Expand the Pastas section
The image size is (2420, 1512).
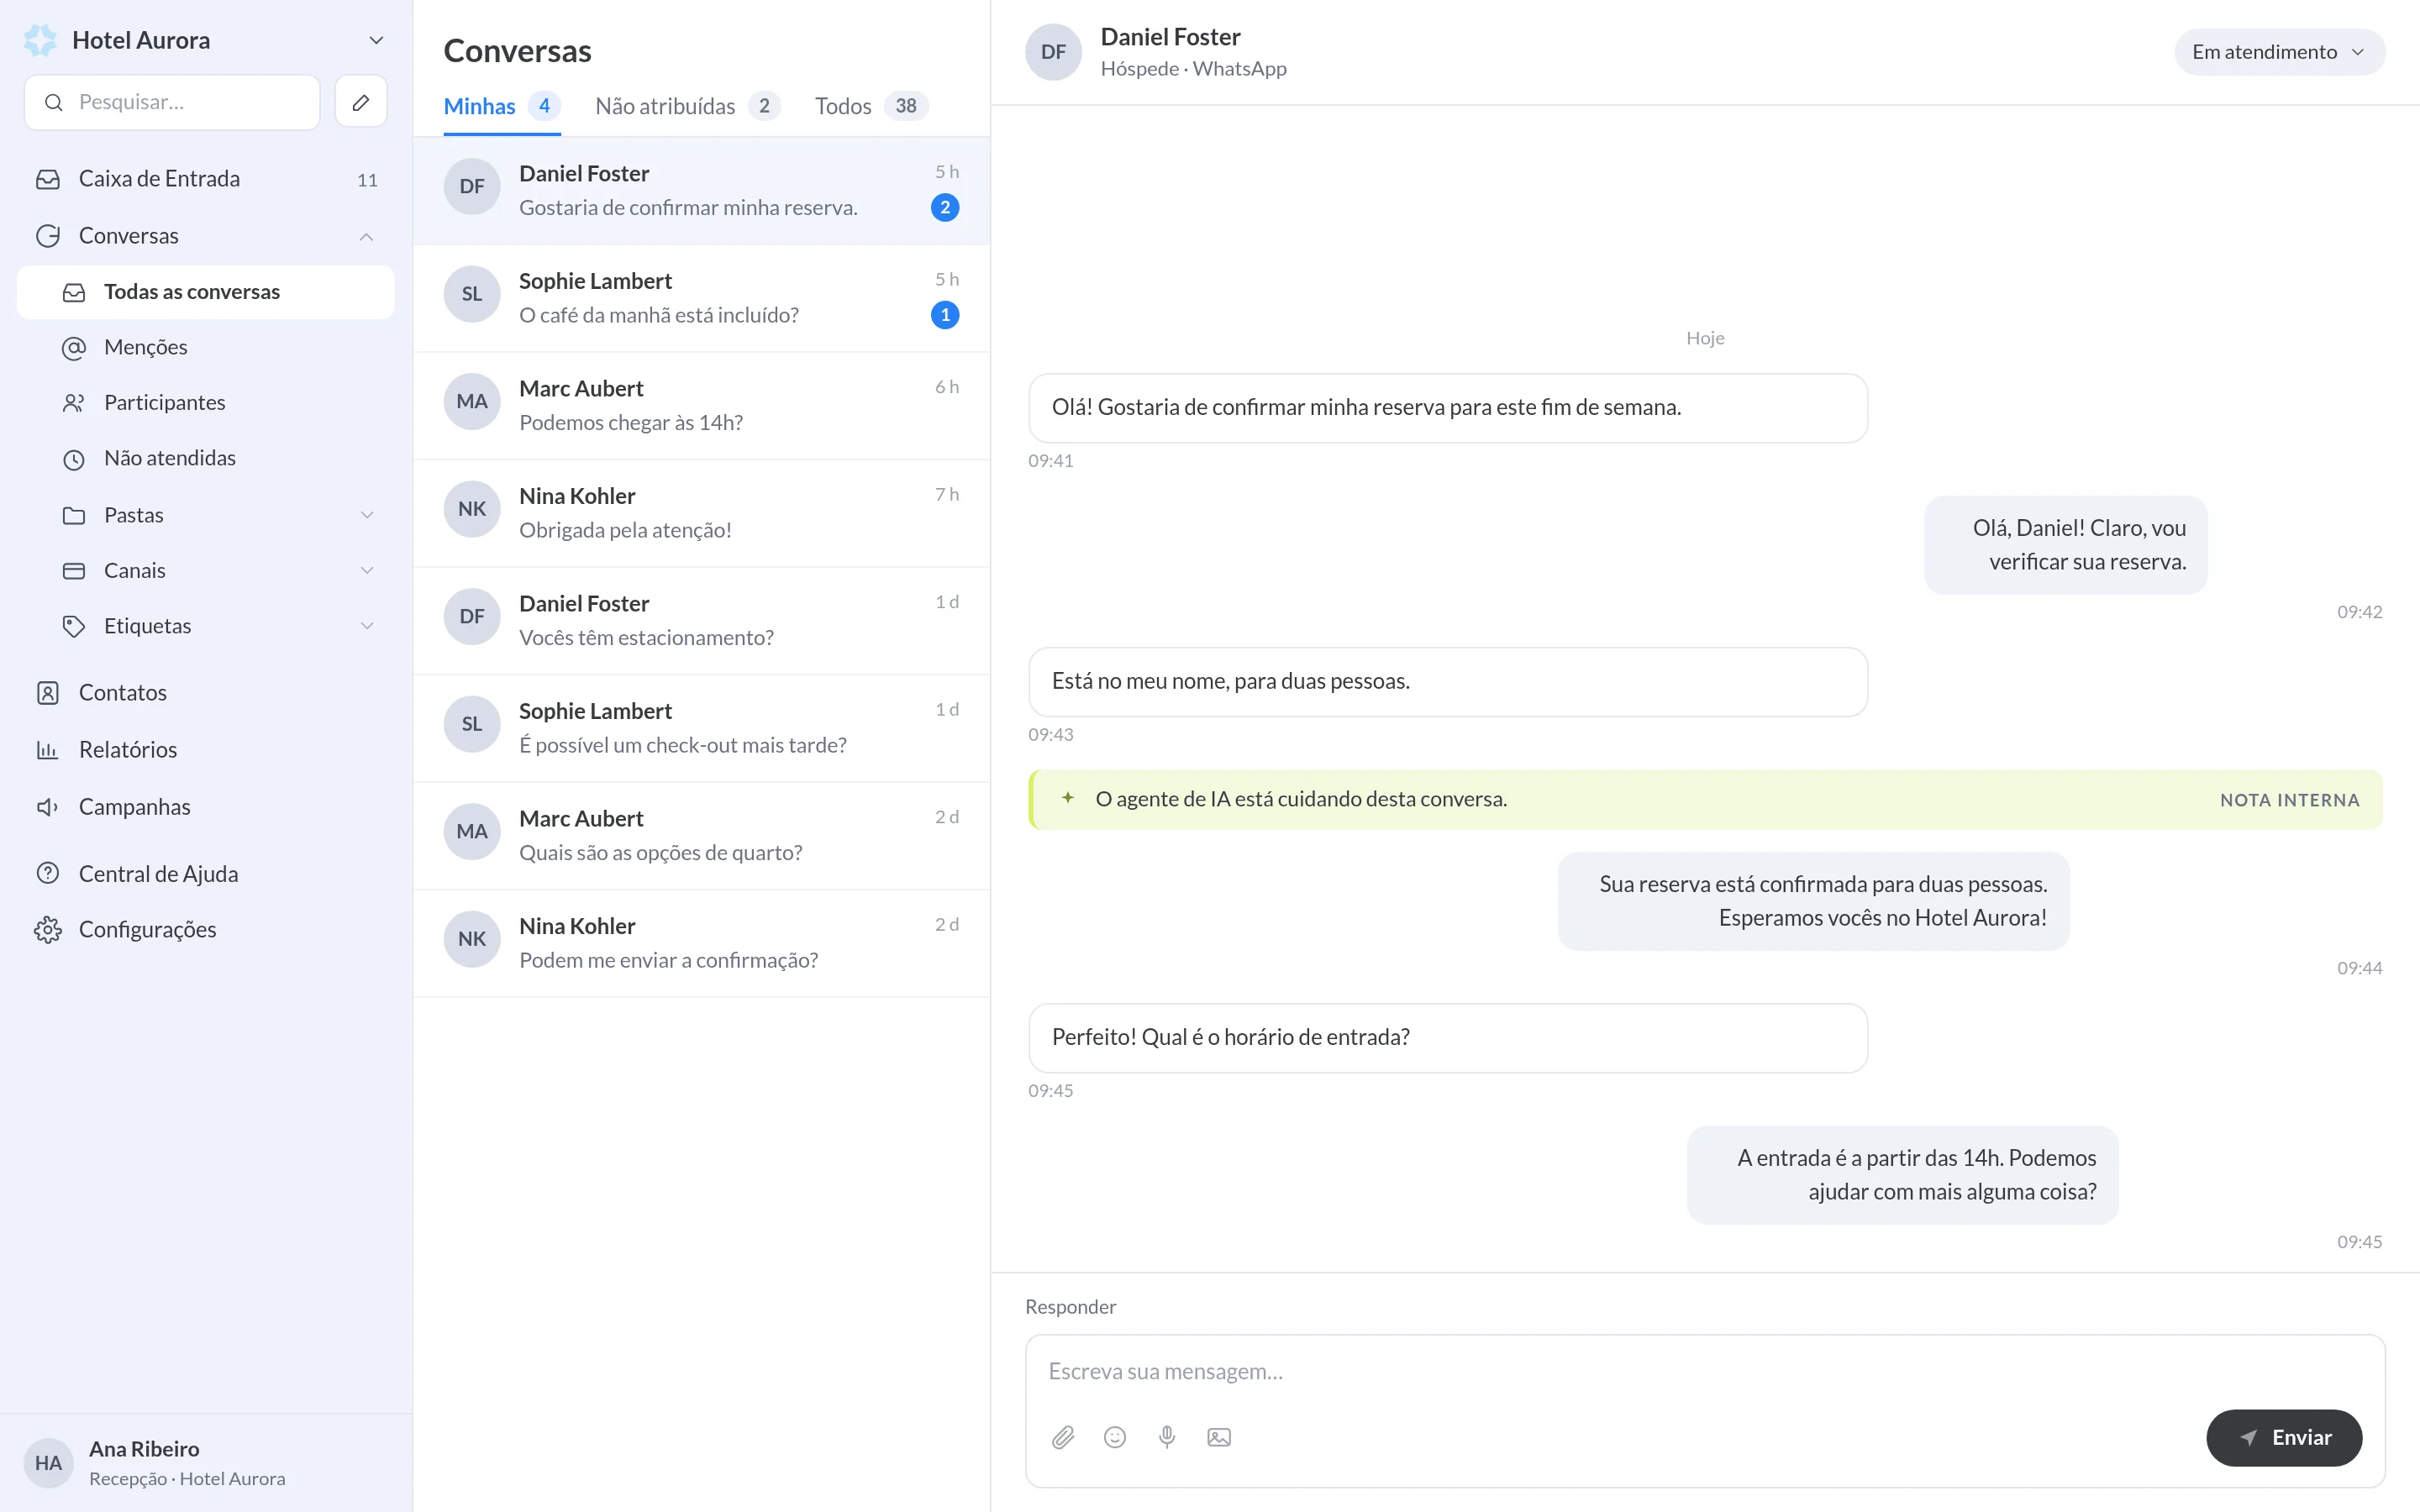pyautogui.click(x=366, y=515)
